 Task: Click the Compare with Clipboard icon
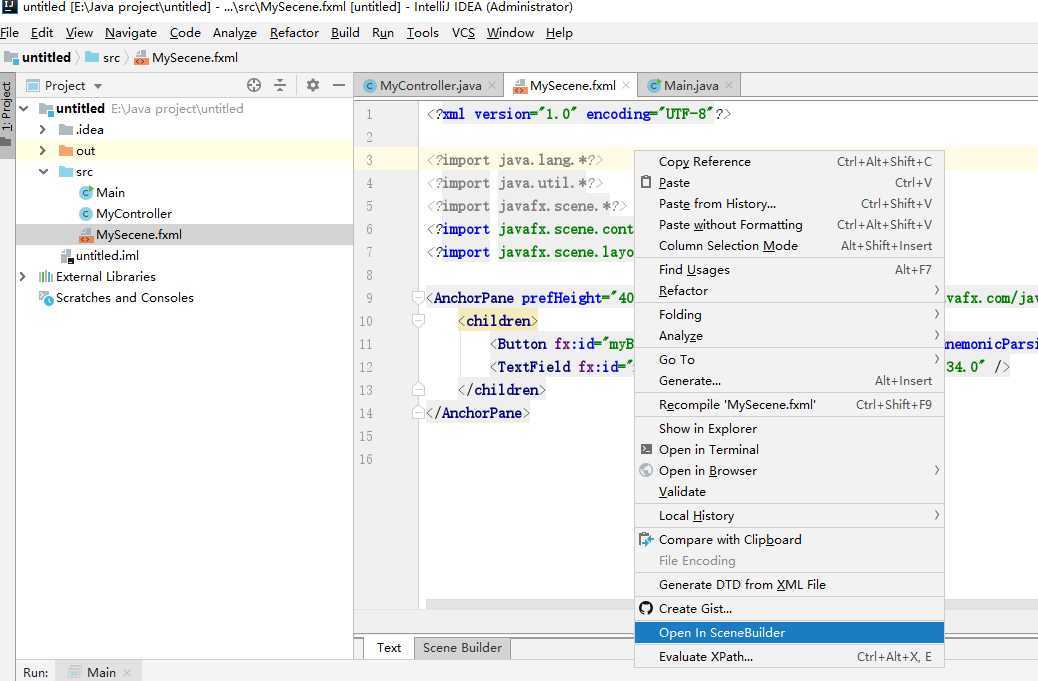pos(646,539)
